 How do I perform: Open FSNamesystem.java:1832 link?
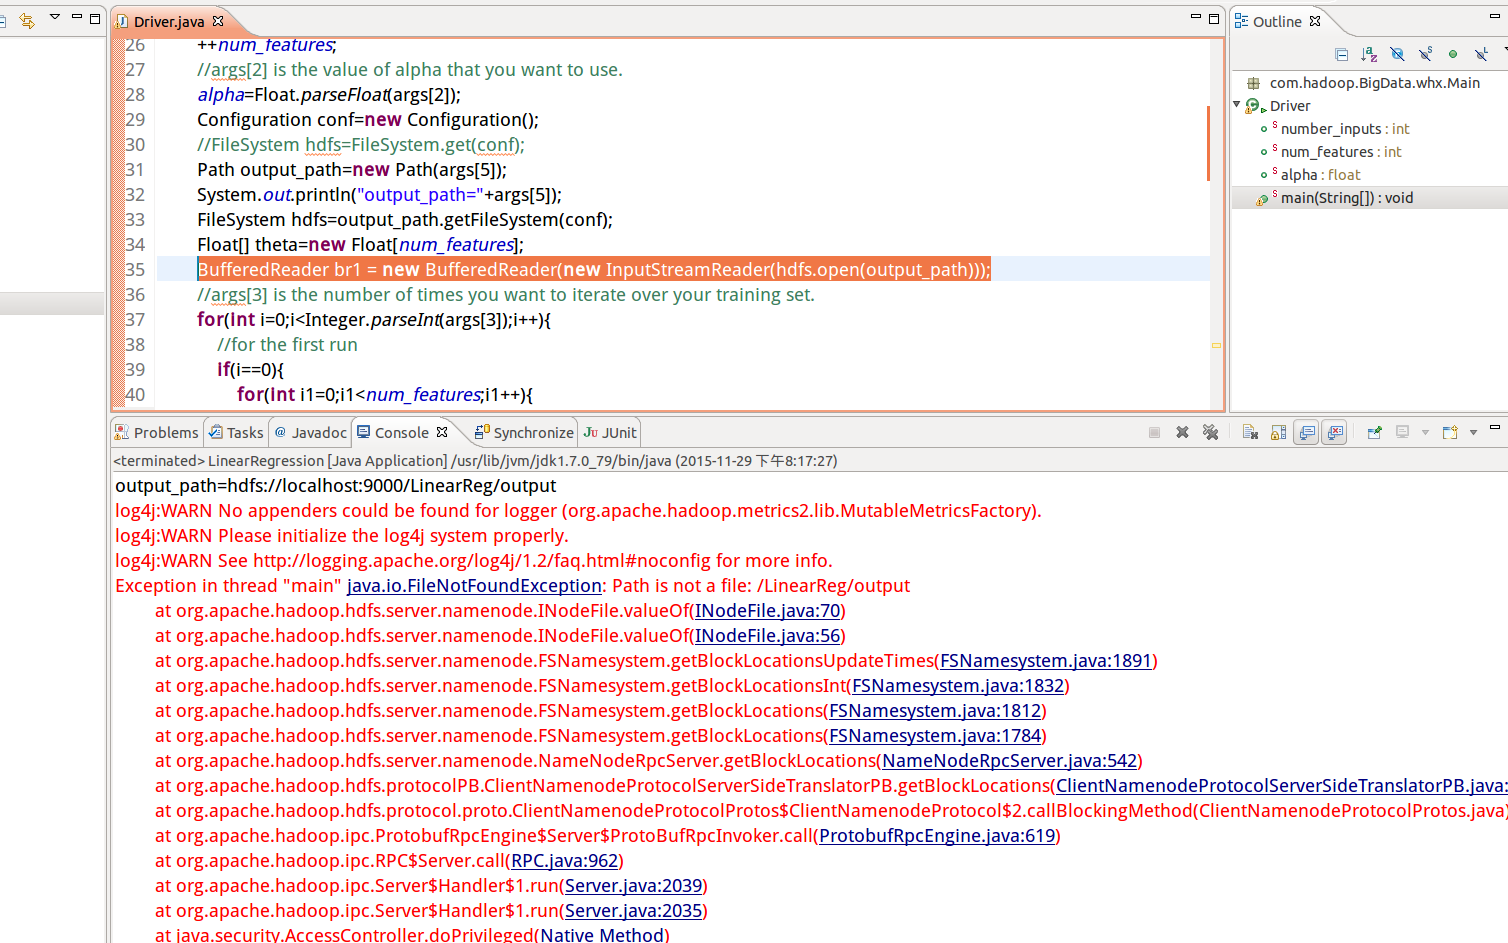pyautogui.click(x=958, y=686)
